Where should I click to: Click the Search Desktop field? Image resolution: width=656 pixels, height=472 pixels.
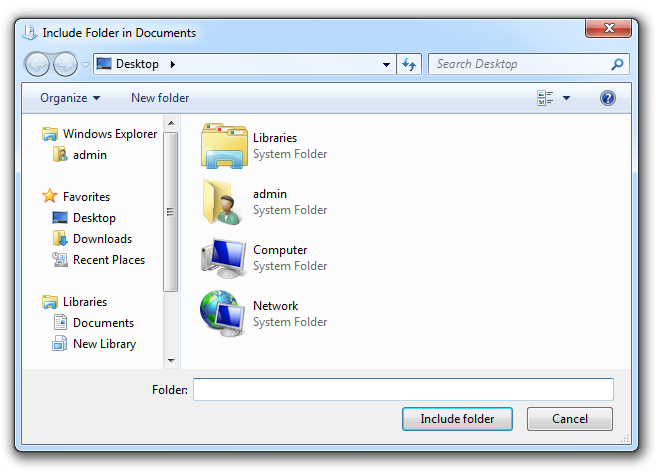click(528, 64)
